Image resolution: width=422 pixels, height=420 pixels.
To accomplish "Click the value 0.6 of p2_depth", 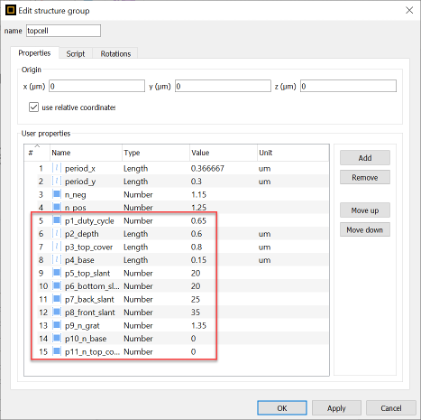I will pos(196,234).
